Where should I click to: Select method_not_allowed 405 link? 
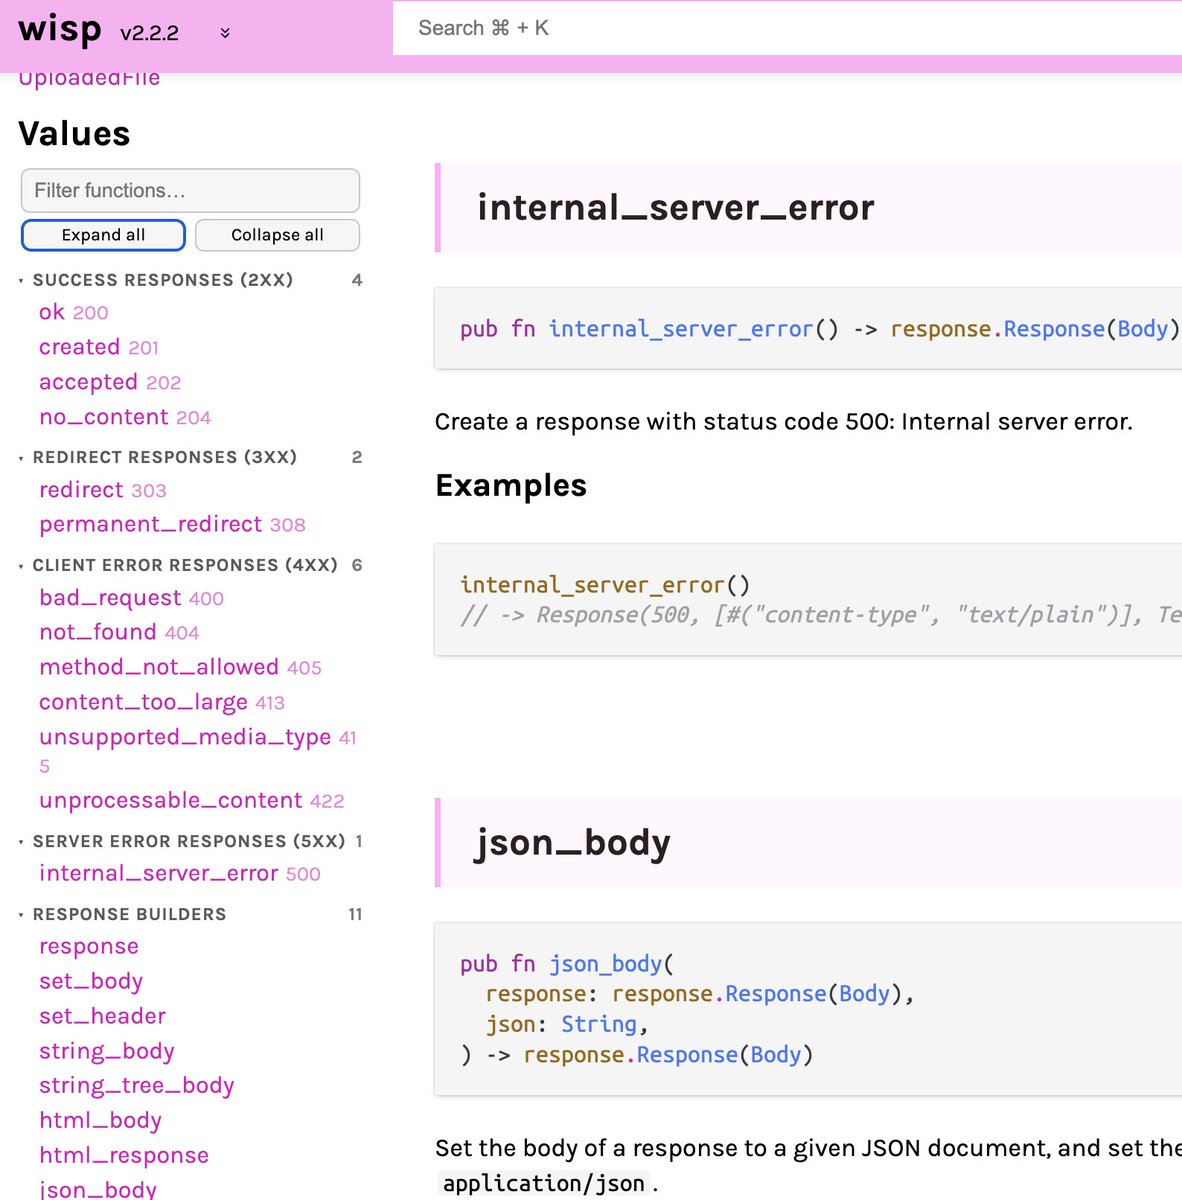point(180,667)
